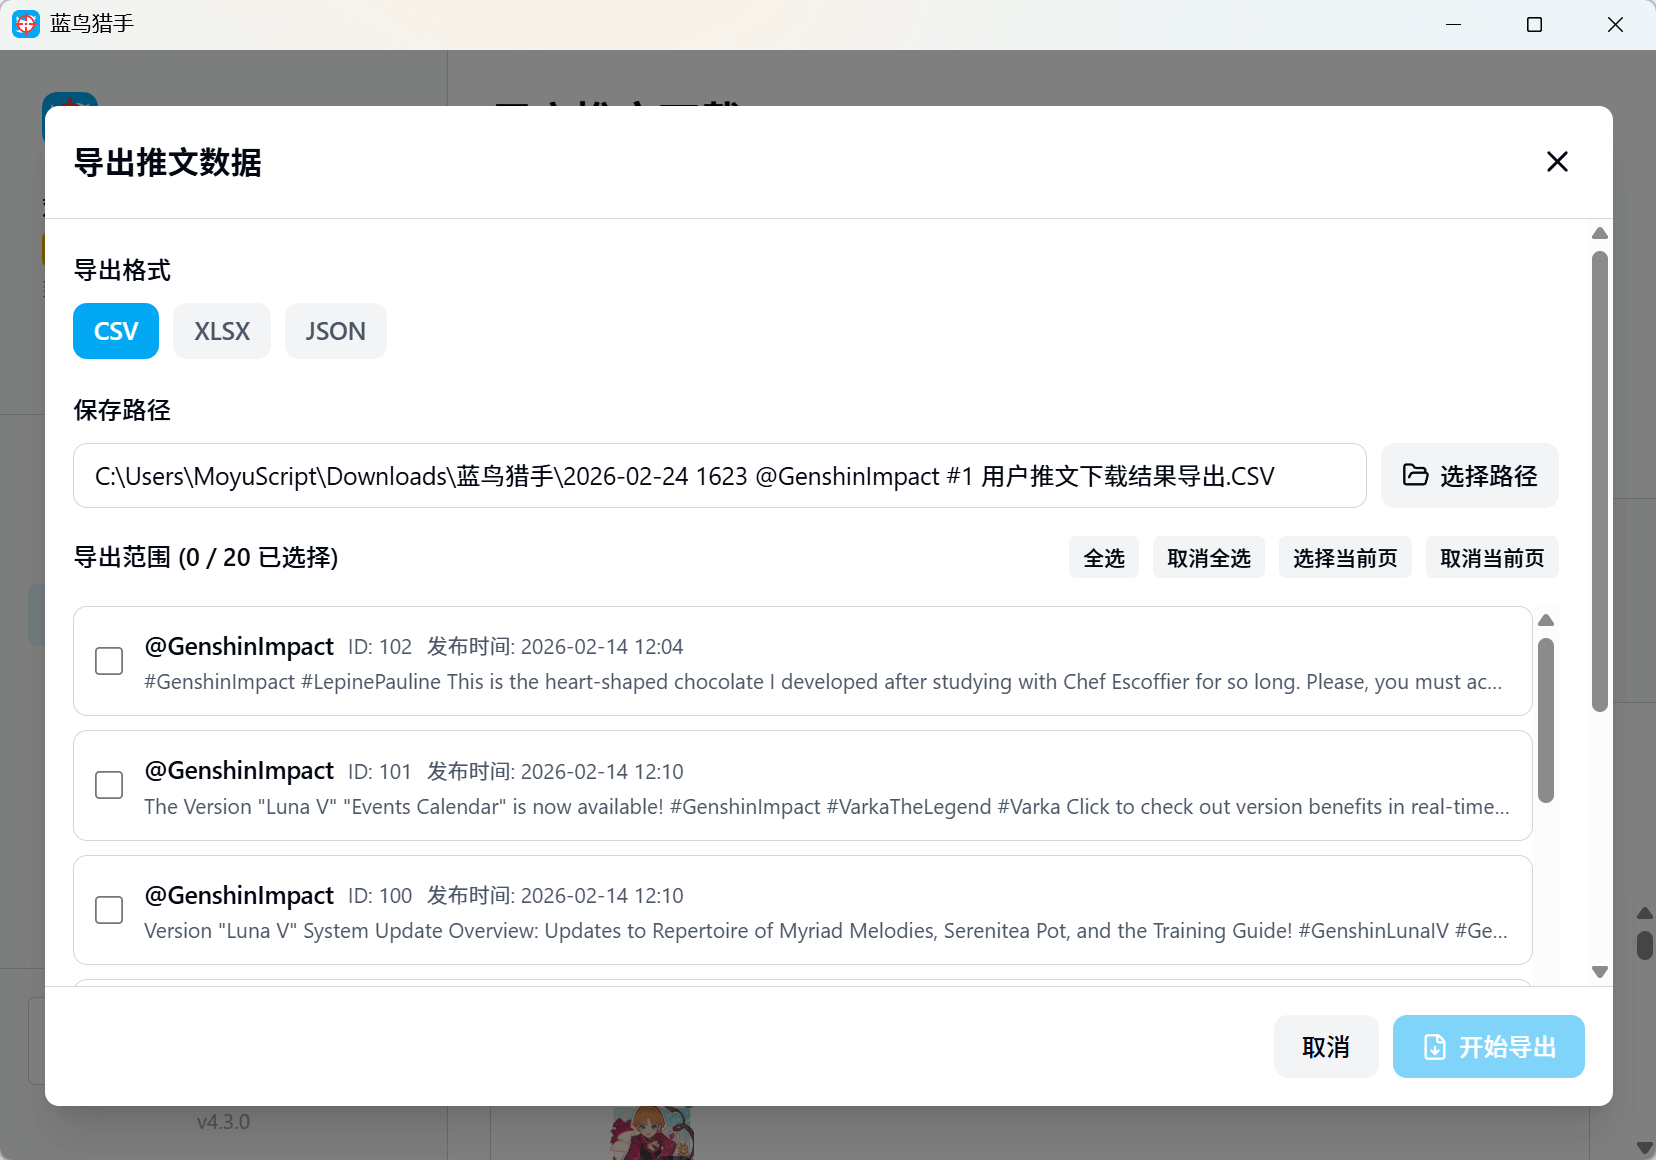Close the export tweets dialog with X
The image size is (1656, 1160).
click(1557, 162)
